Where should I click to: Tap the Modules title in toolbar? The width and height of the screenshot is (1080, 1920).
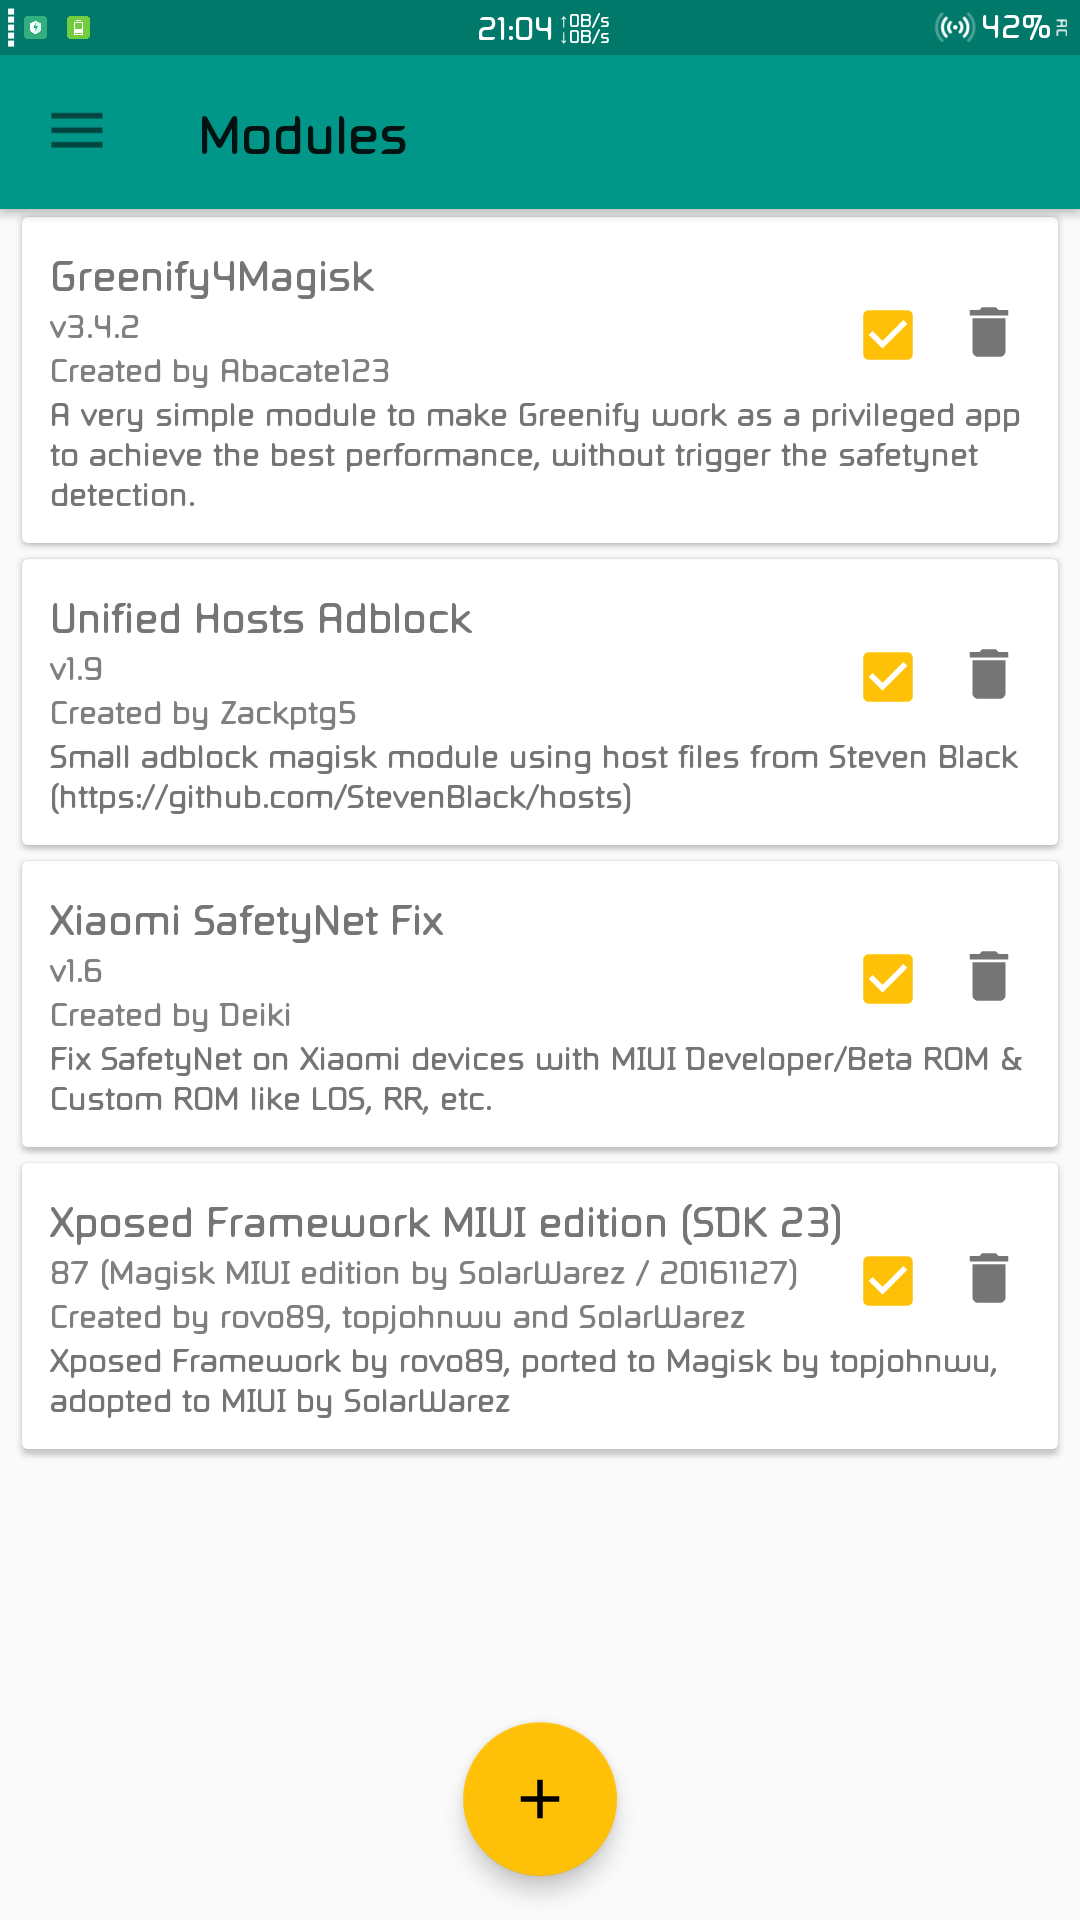click(x=303, y=136)
